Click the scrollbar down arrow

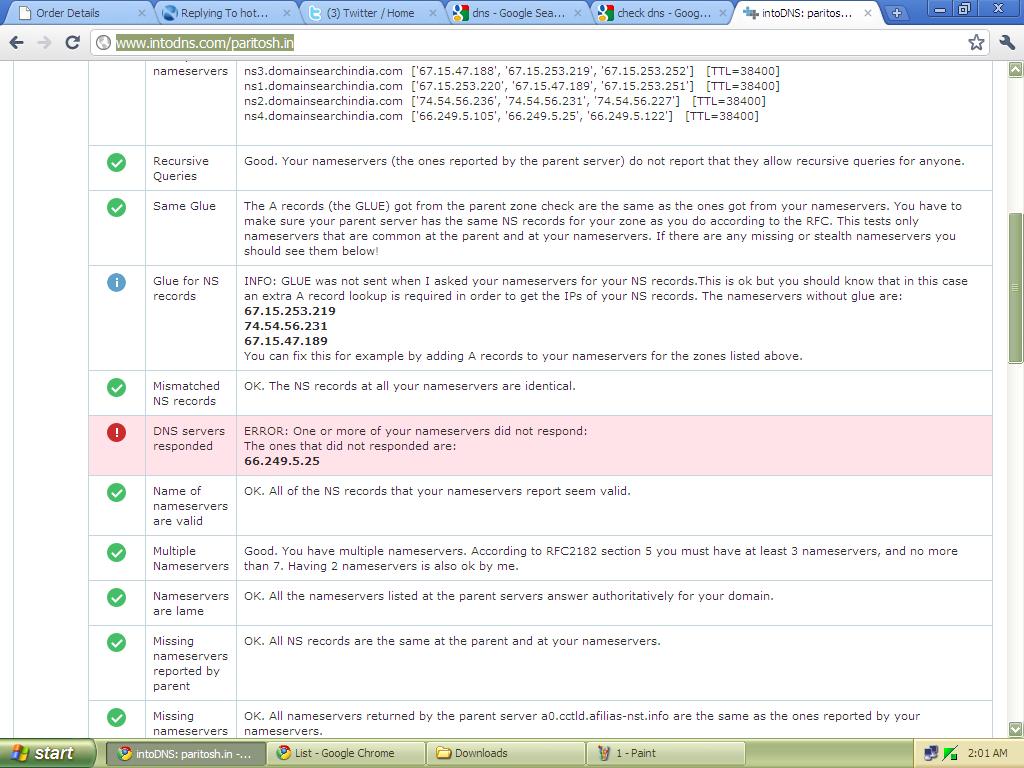[x=1014, y=730]
